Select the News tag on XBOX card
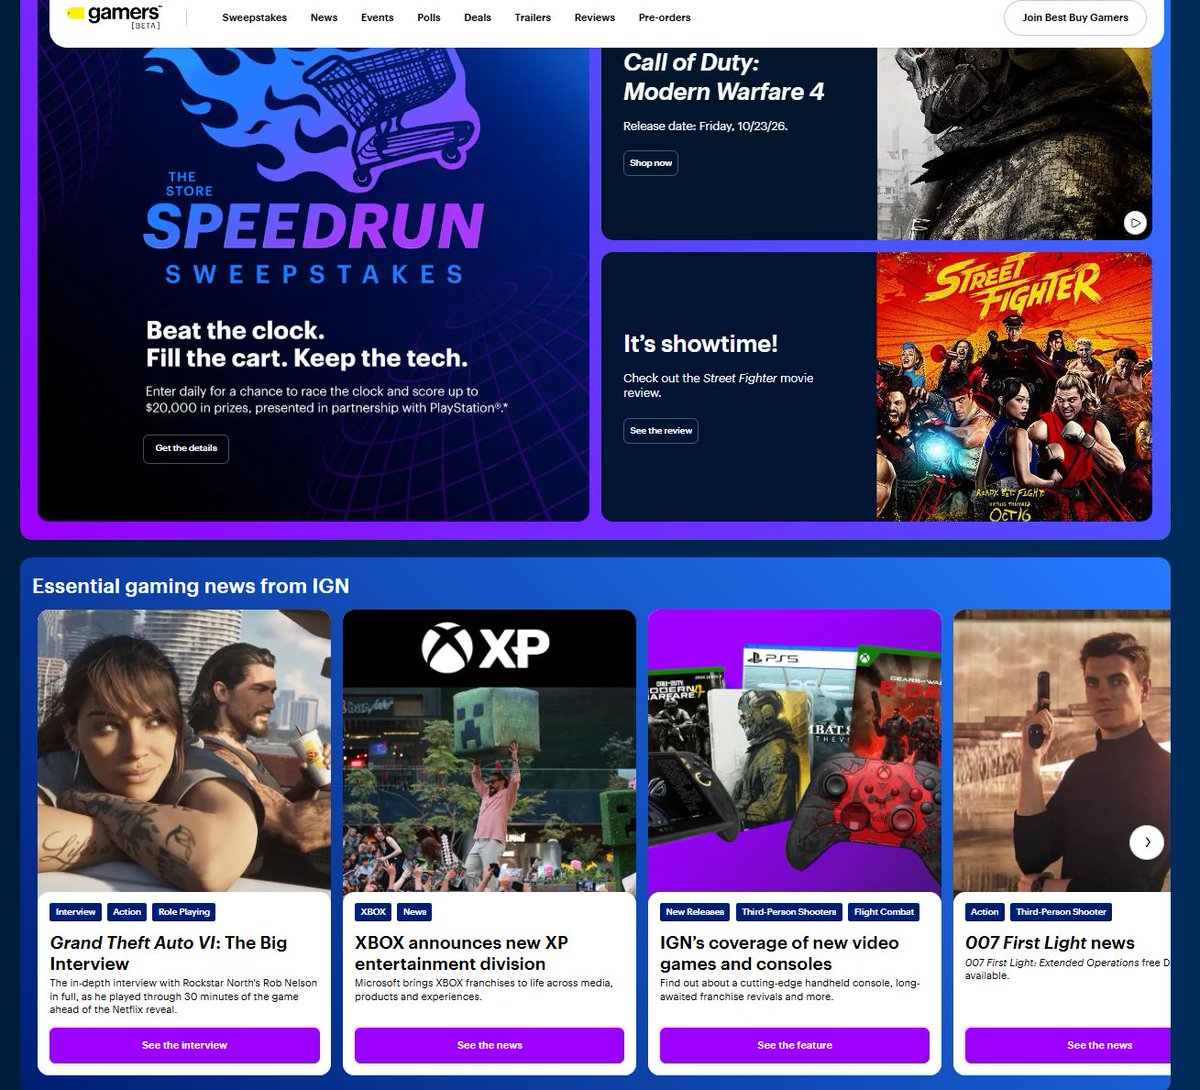This screenshot has width=1200, height=1090. point(415,912)
